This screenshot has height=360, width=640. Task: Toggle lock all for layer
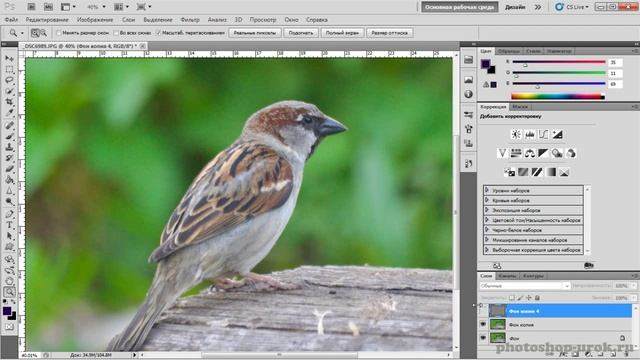click(537, 298)
